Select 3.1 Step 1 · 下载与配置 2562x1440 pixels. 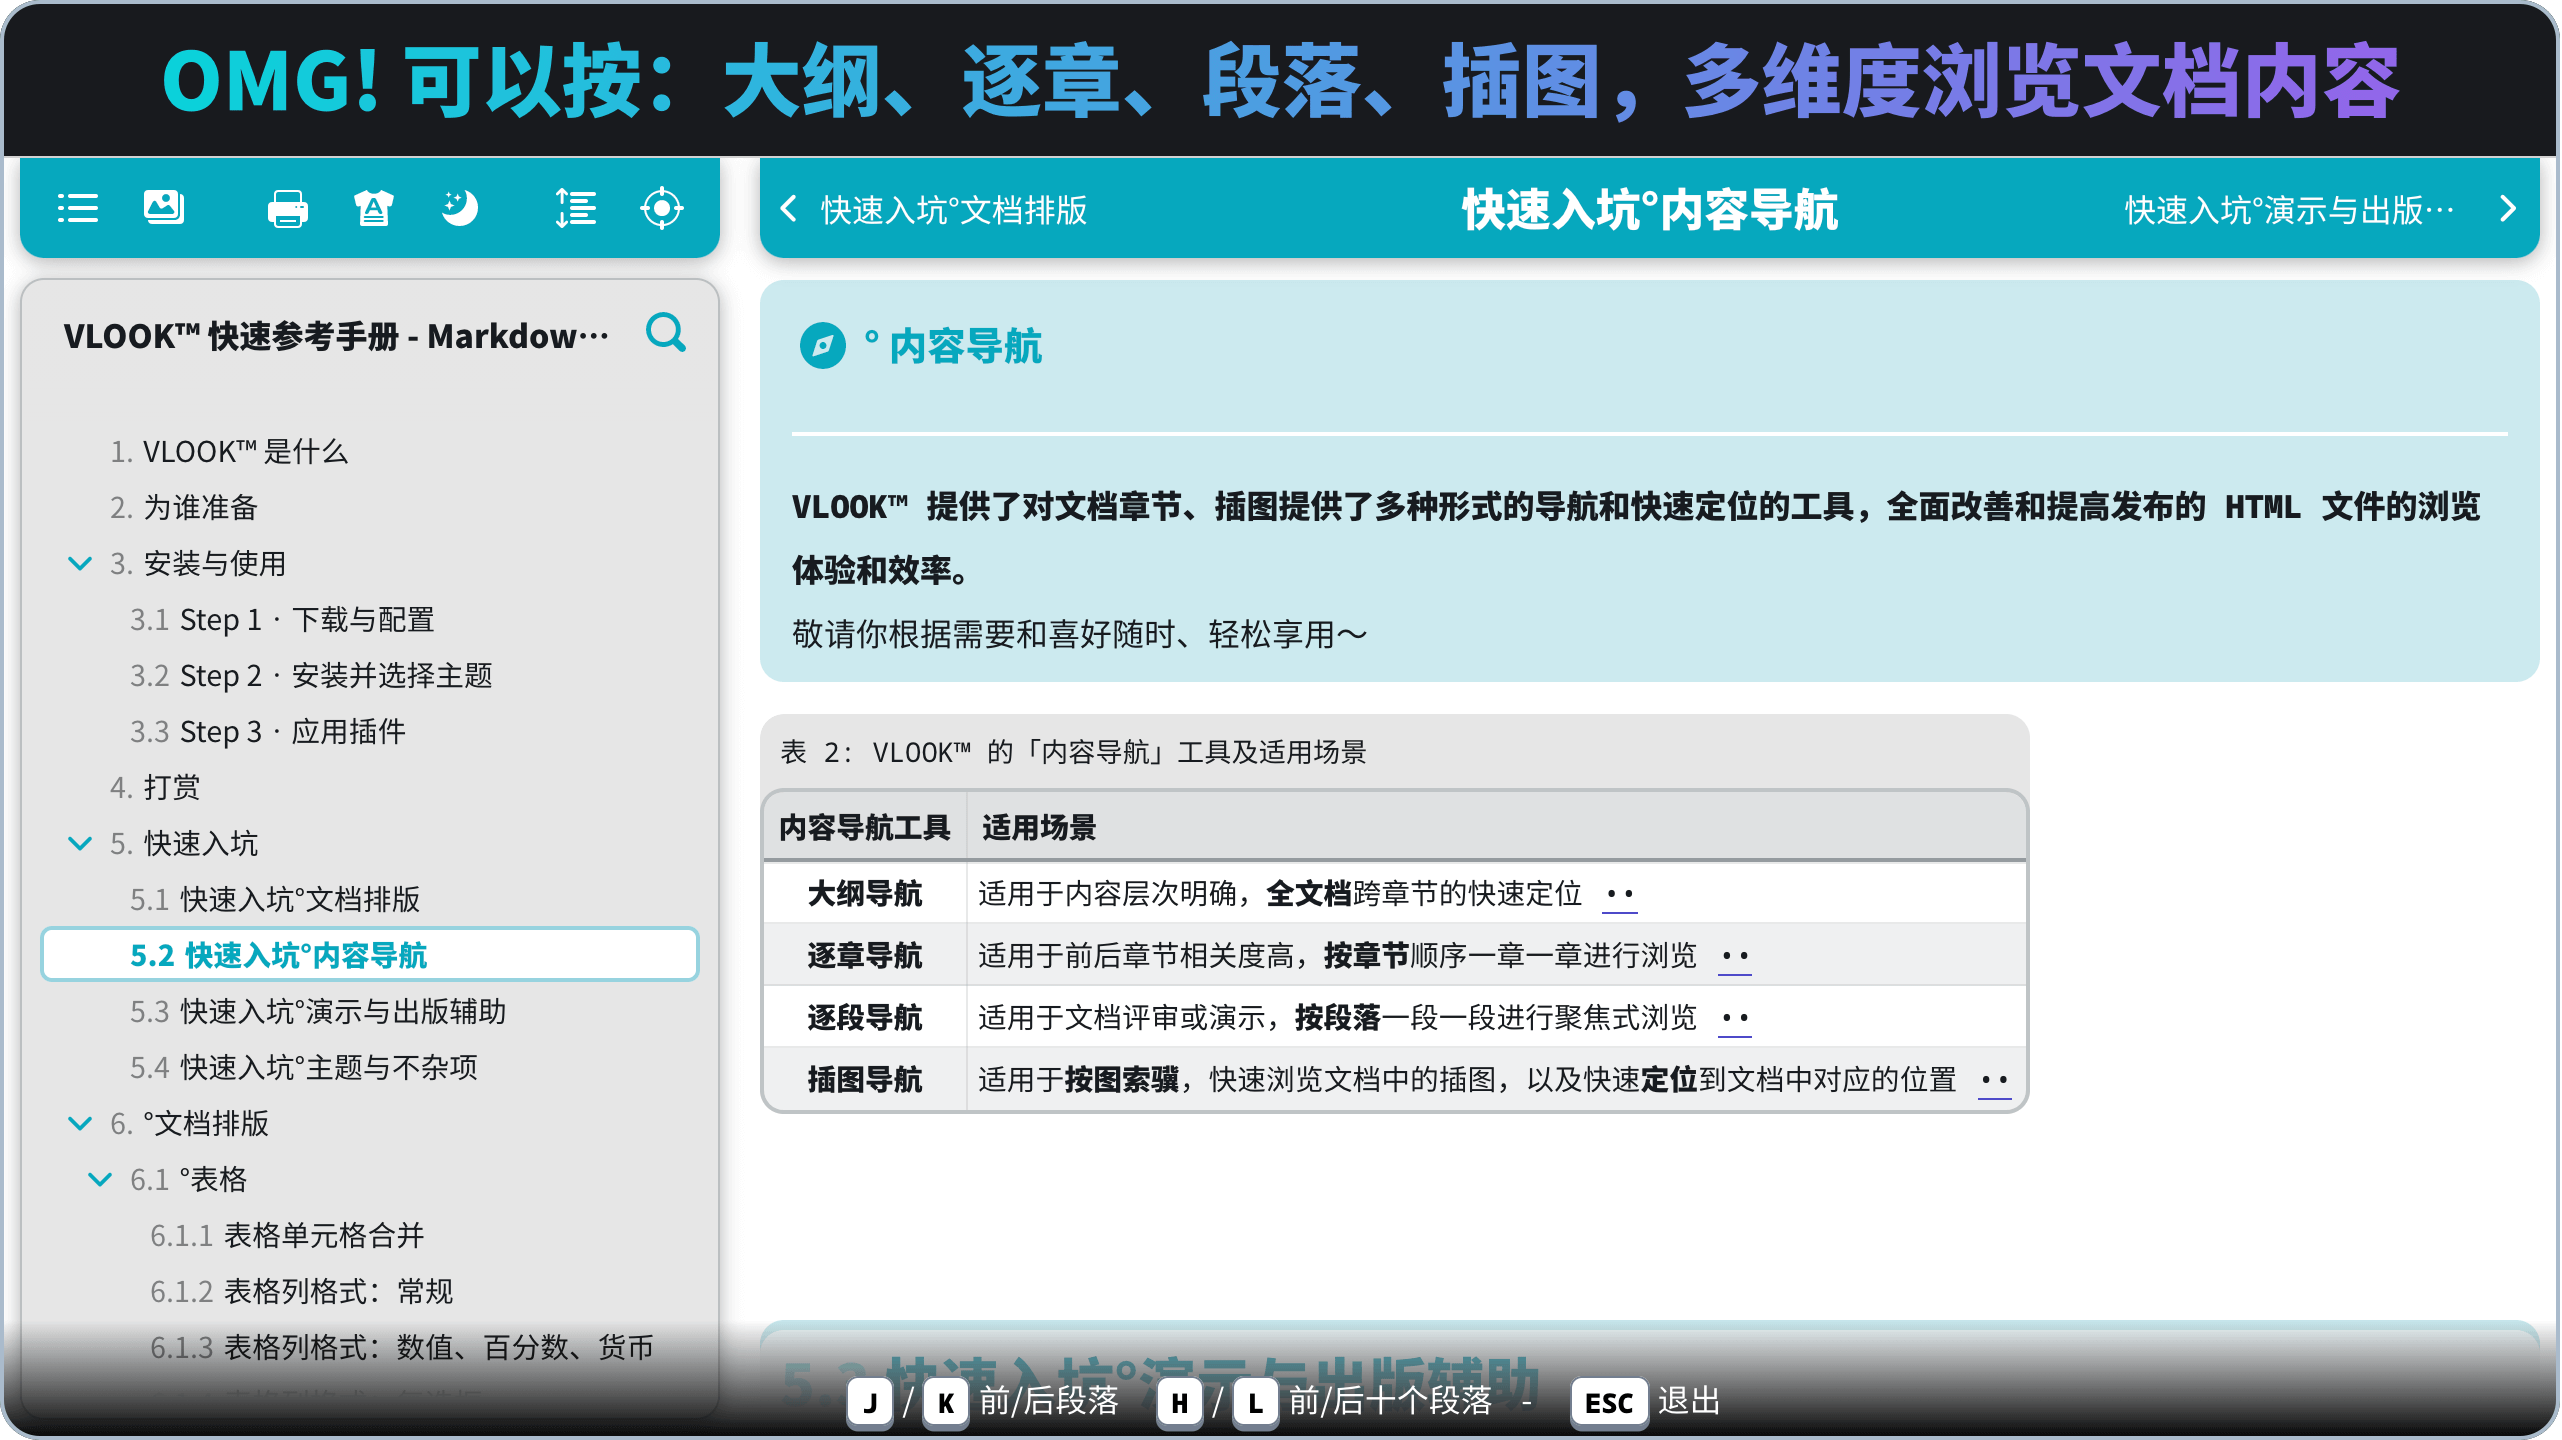tap(282, 619)
